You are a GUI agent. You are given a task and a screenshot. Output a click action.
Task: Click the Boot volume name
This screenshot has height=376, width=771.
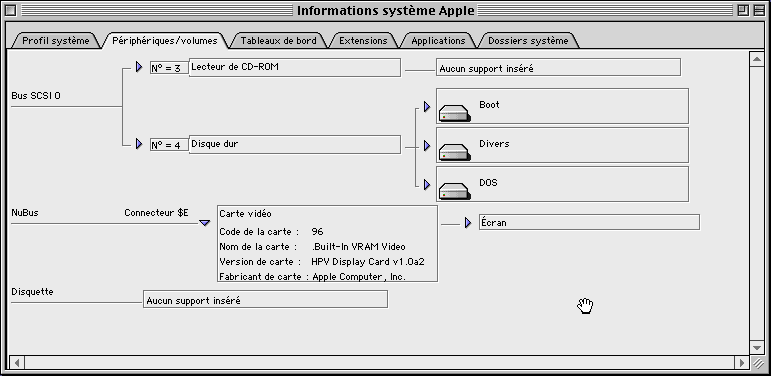coord(489,105)
